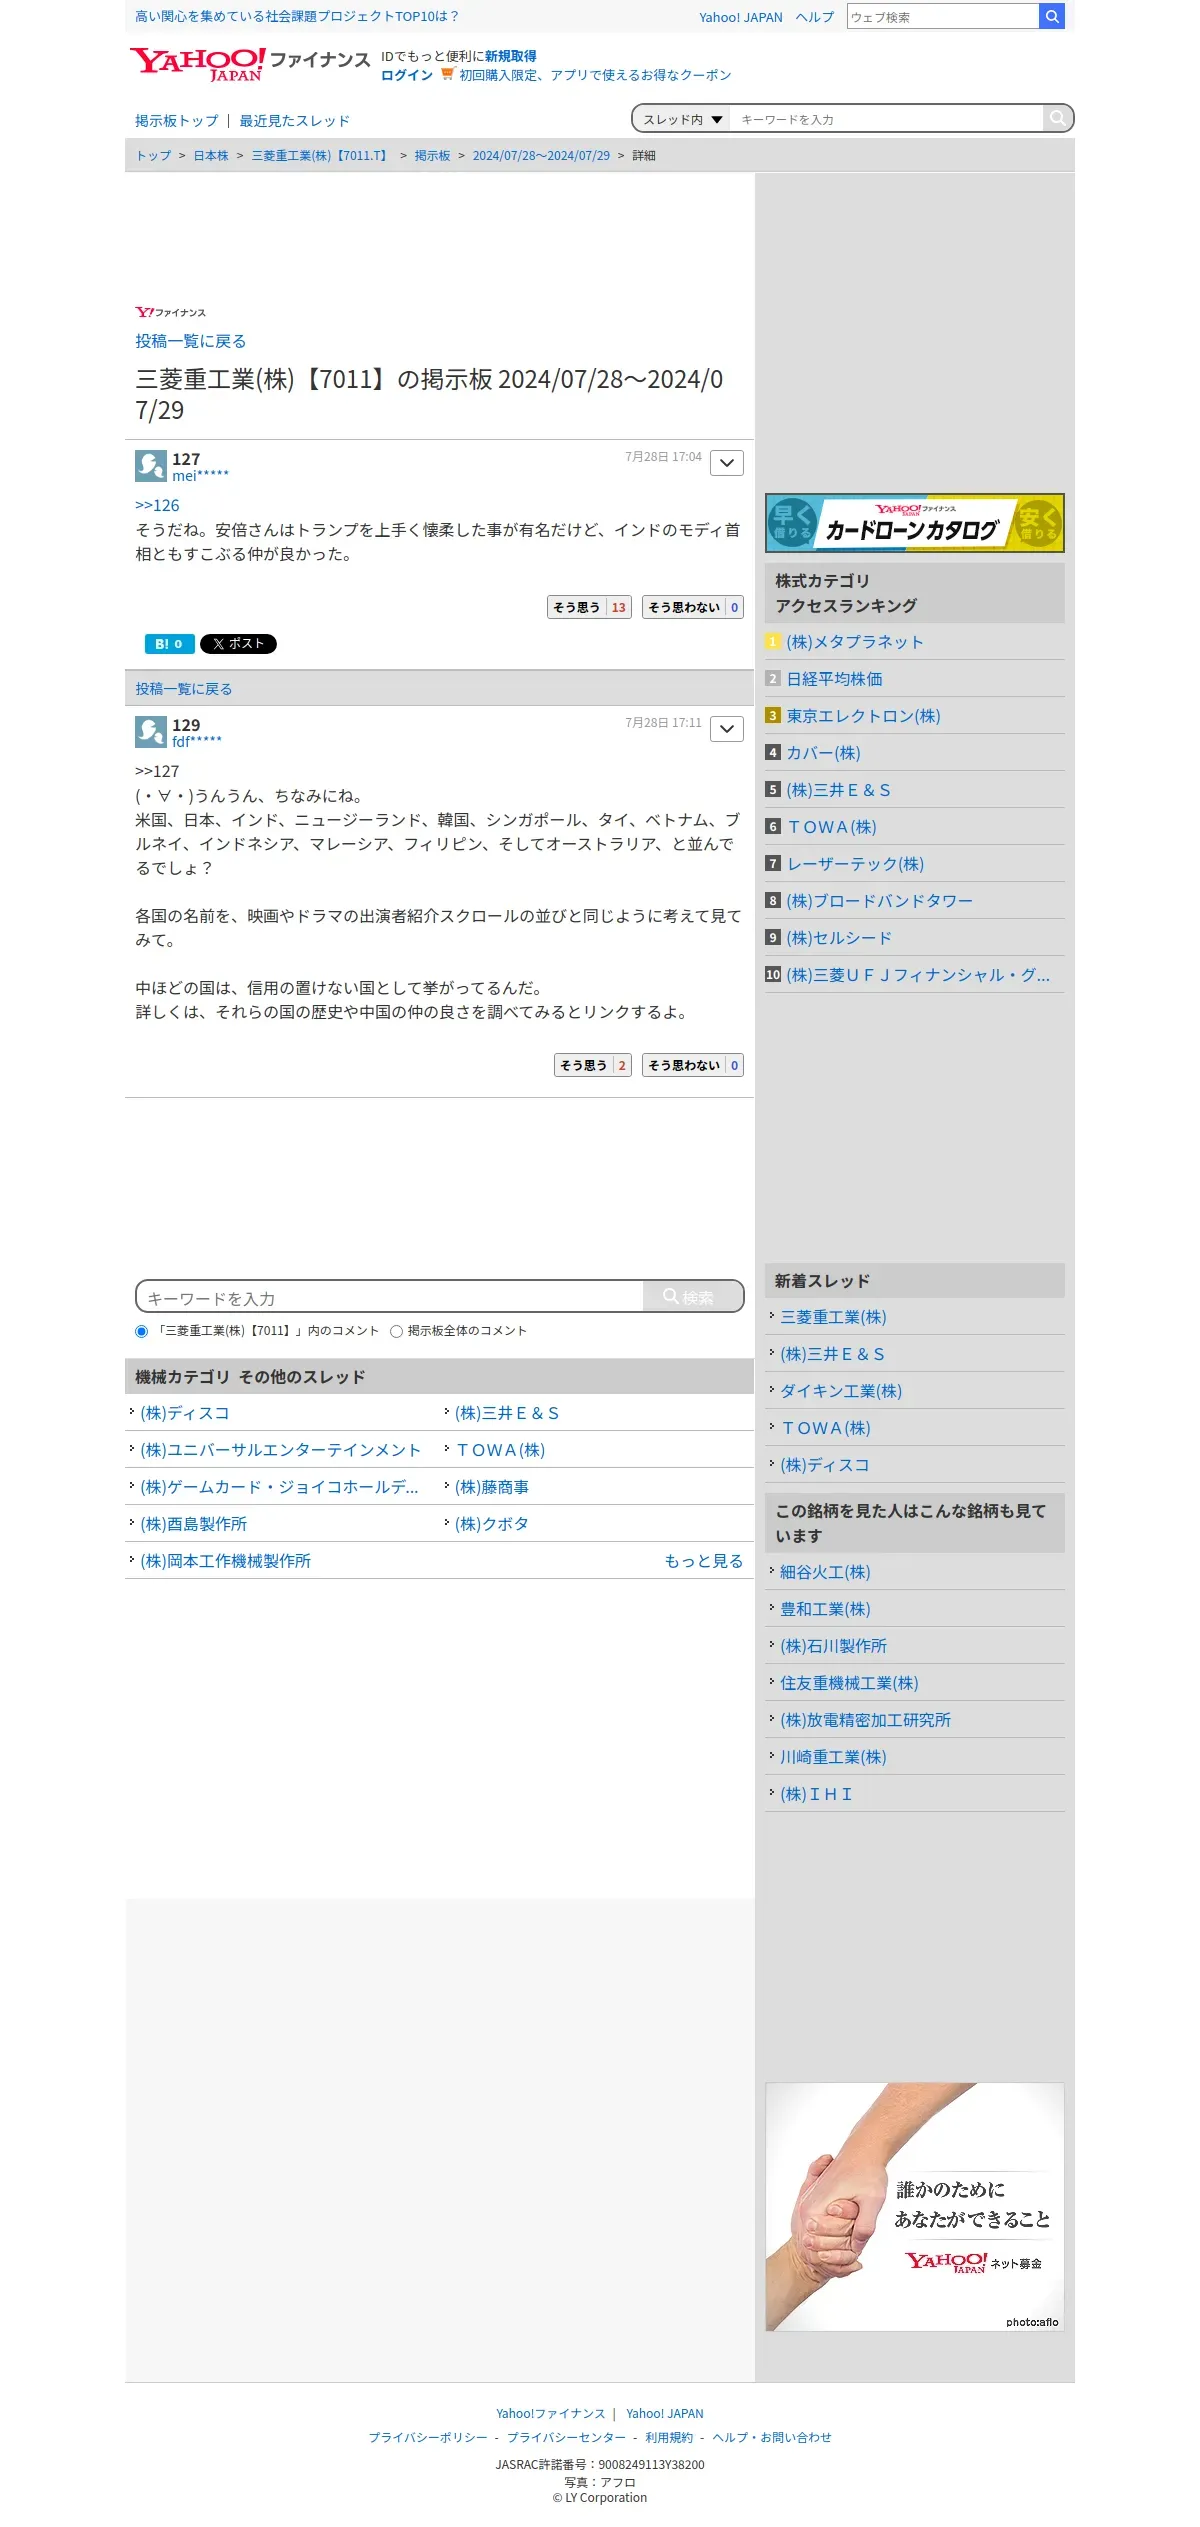This screenshot has width=1200, height=2527.
Task: Open 利用規約 footer link
Action: click(669, 2437)
